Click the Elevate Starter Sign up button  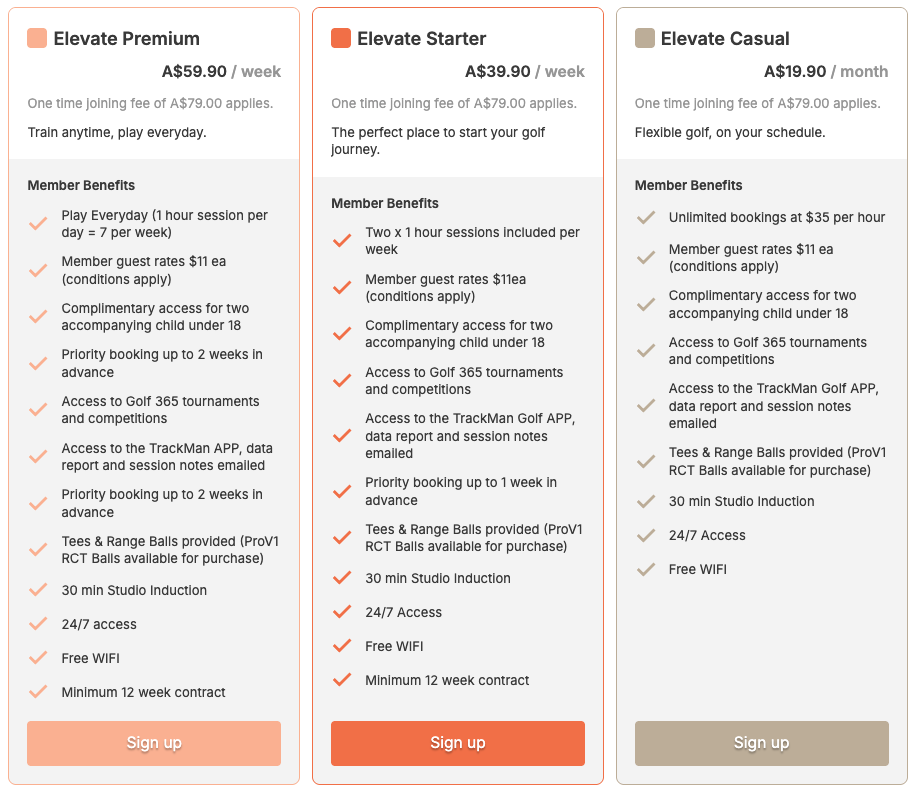[x=458, y=743]
